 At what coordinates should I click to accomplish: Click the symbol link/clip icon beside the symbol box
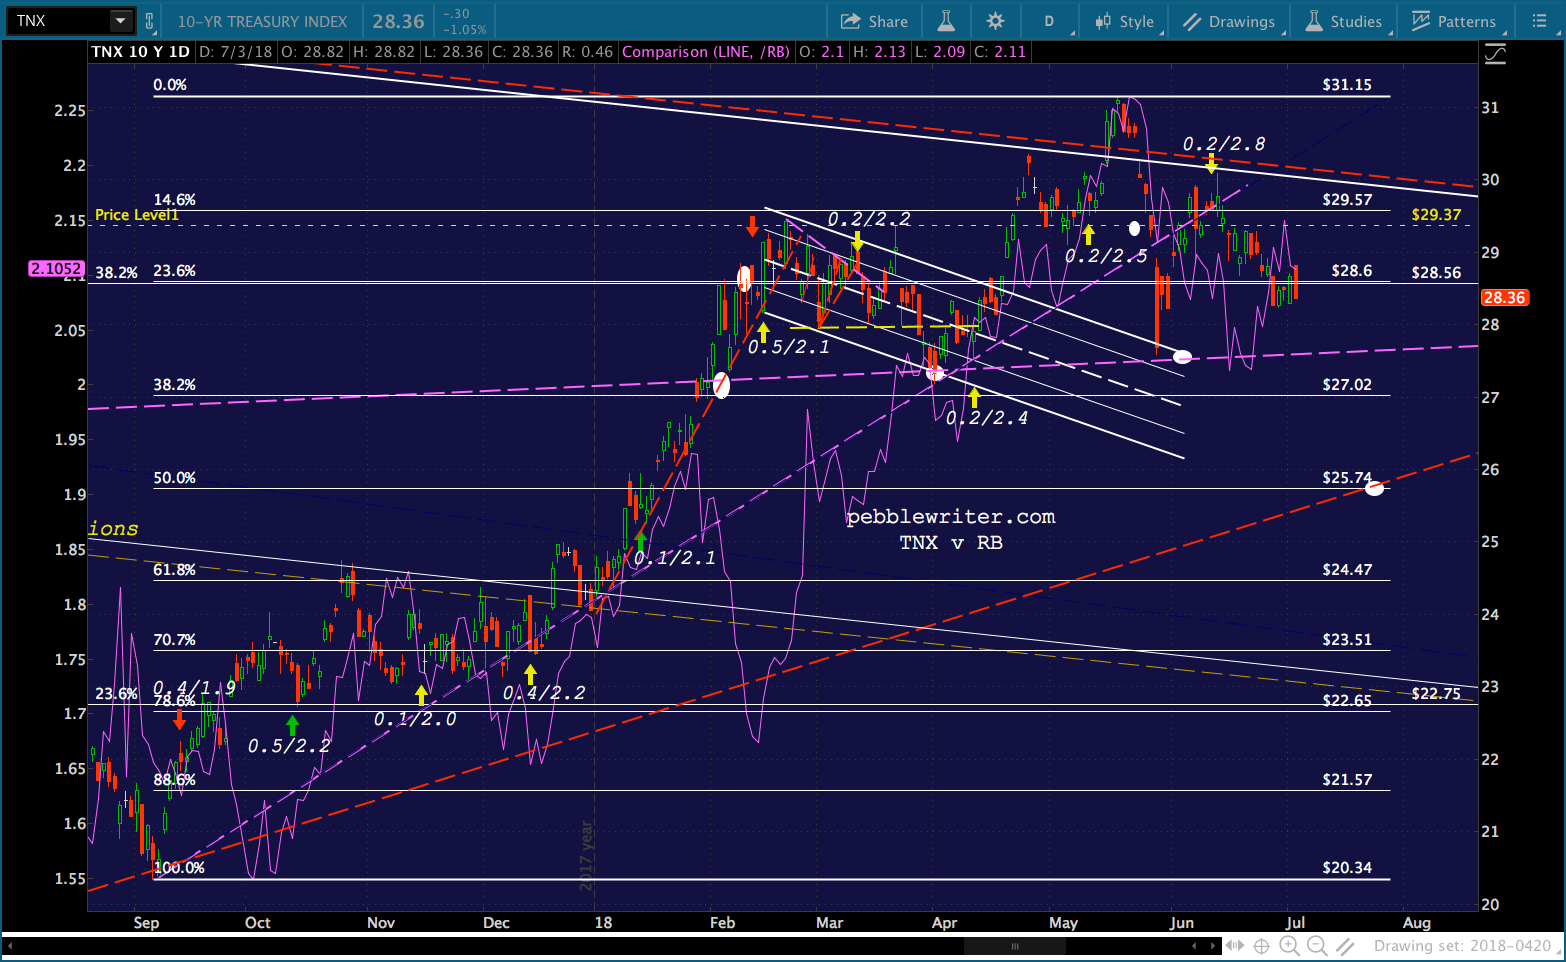150,21
